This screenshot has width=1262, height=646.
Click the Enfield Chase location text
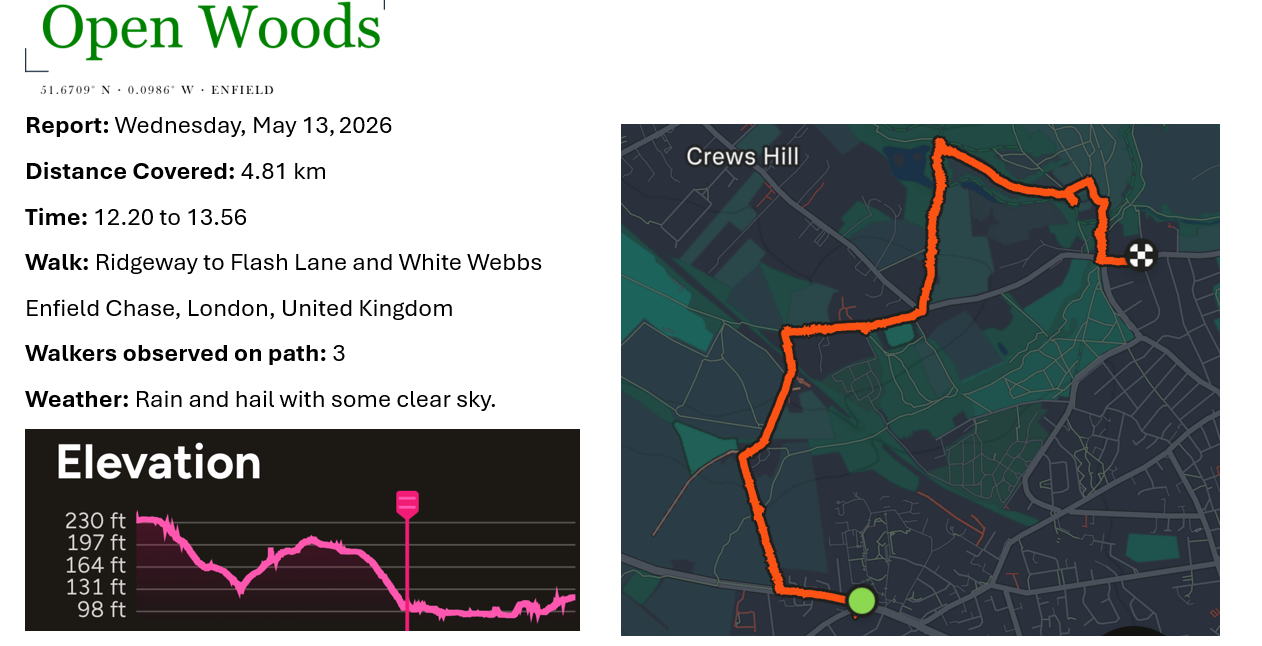coord(239,309)
